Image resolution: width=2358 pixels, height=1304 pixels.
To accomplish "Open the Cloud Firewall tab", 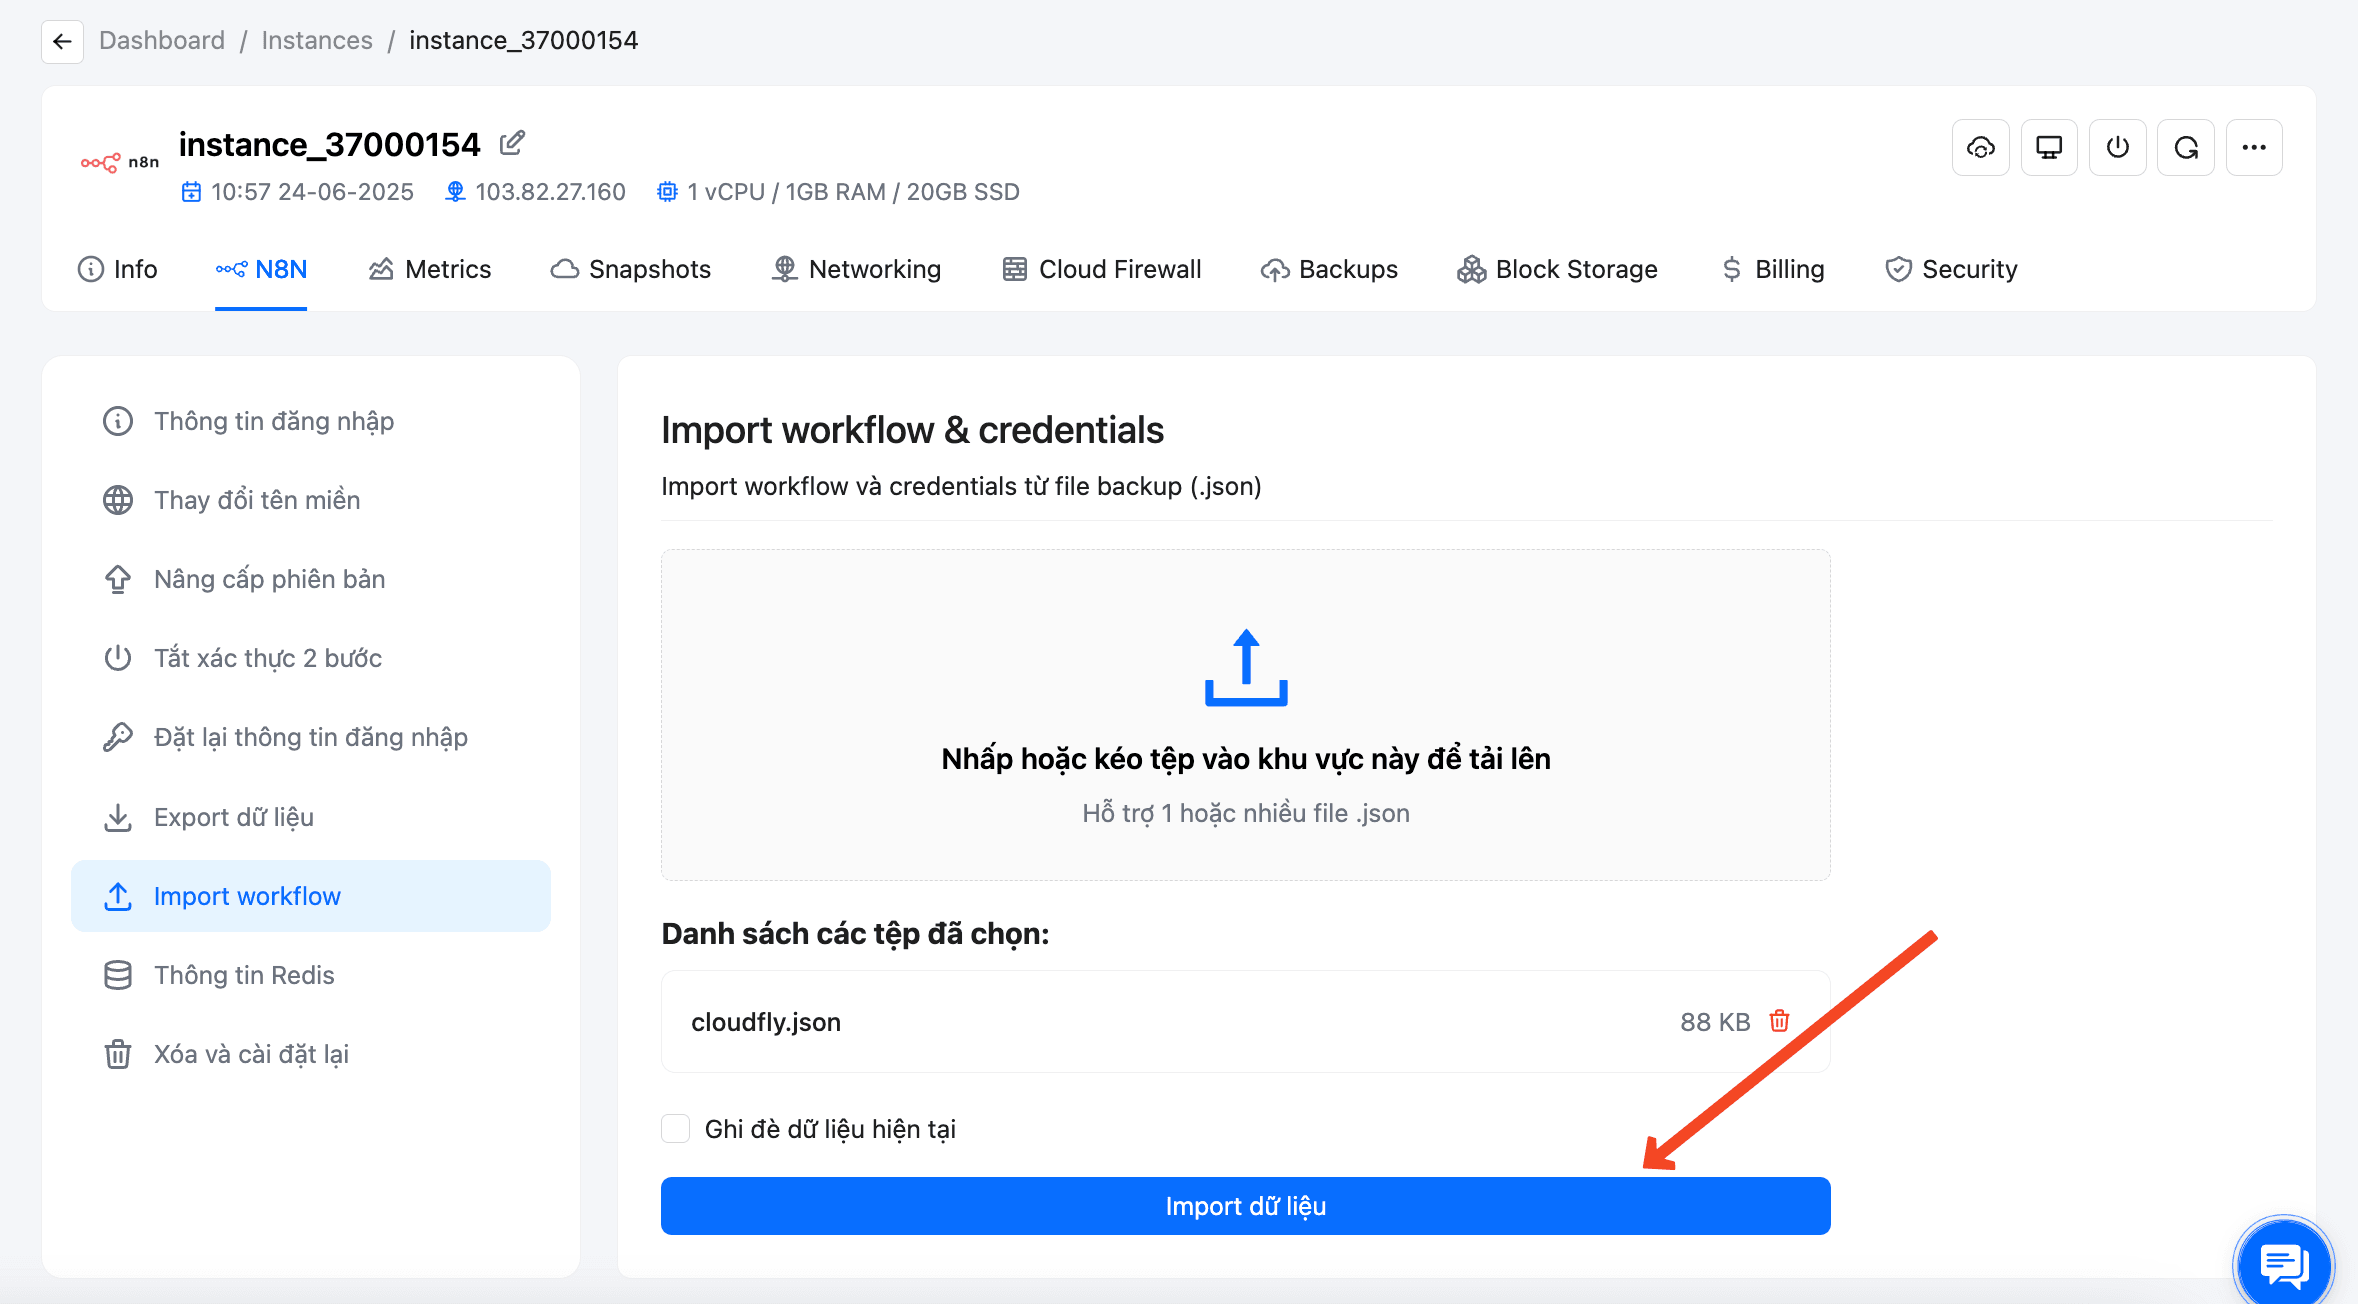I will pos(1102,269).
